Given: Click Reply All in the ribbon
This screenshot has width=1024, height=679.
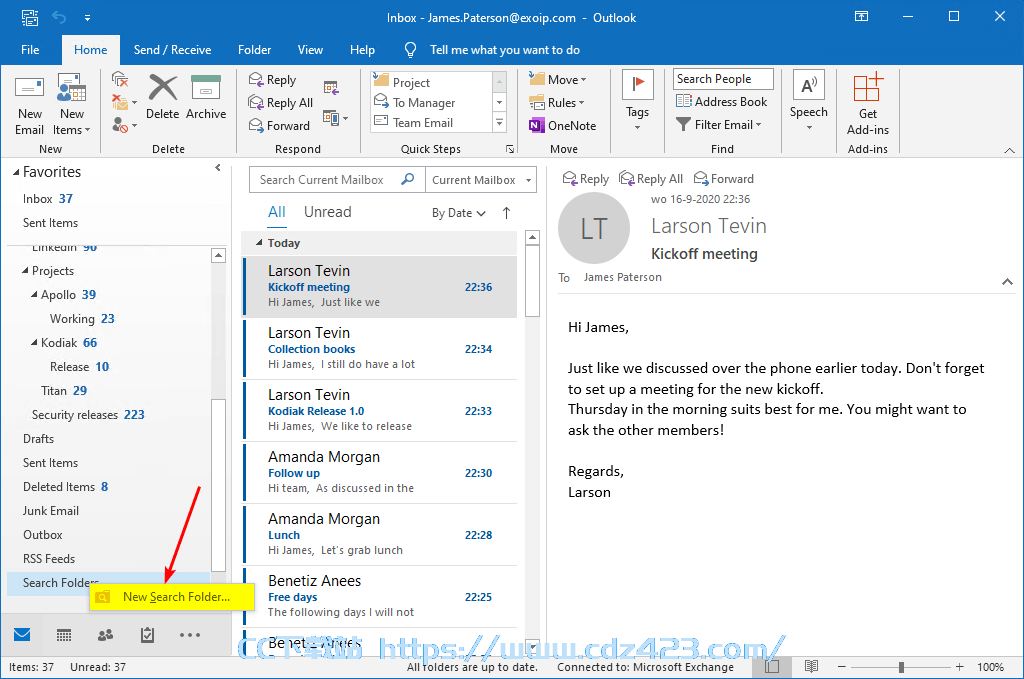Looking at the screenshot, I should (x=280, y=103).
